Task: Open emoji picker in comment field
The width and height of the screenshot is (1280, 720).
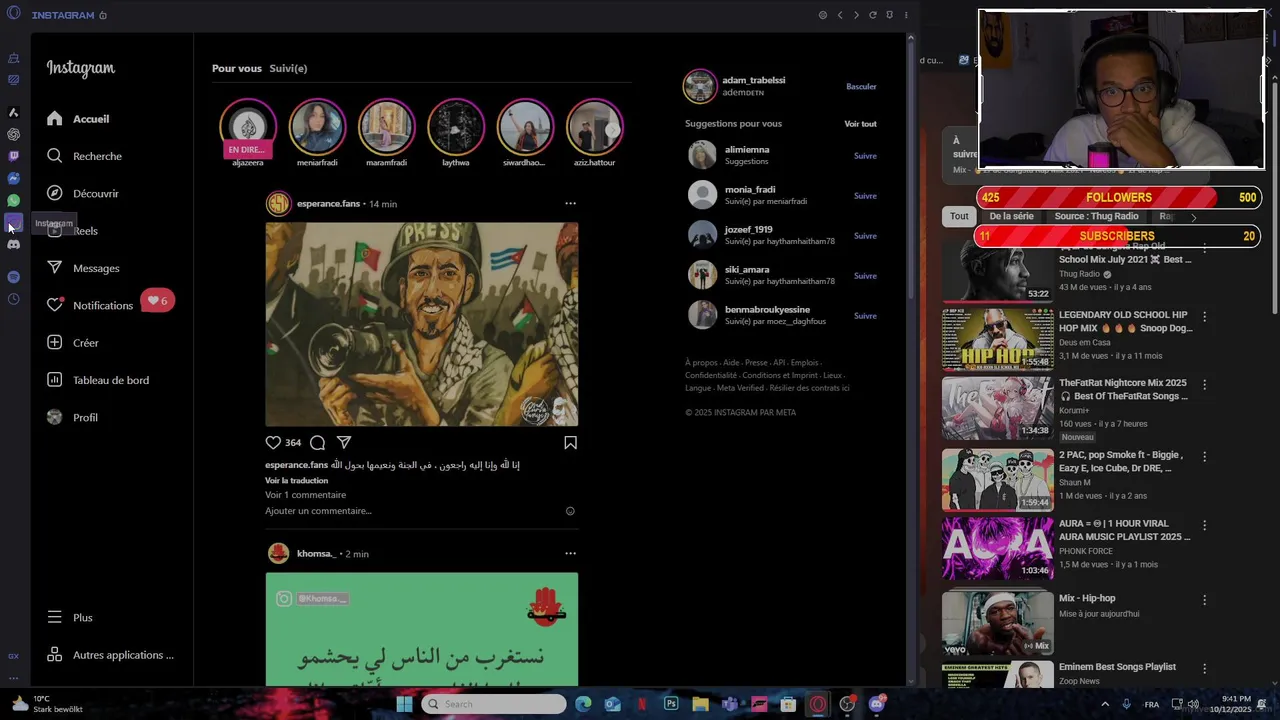Action: pyautogui.click(x=570, y=511)
